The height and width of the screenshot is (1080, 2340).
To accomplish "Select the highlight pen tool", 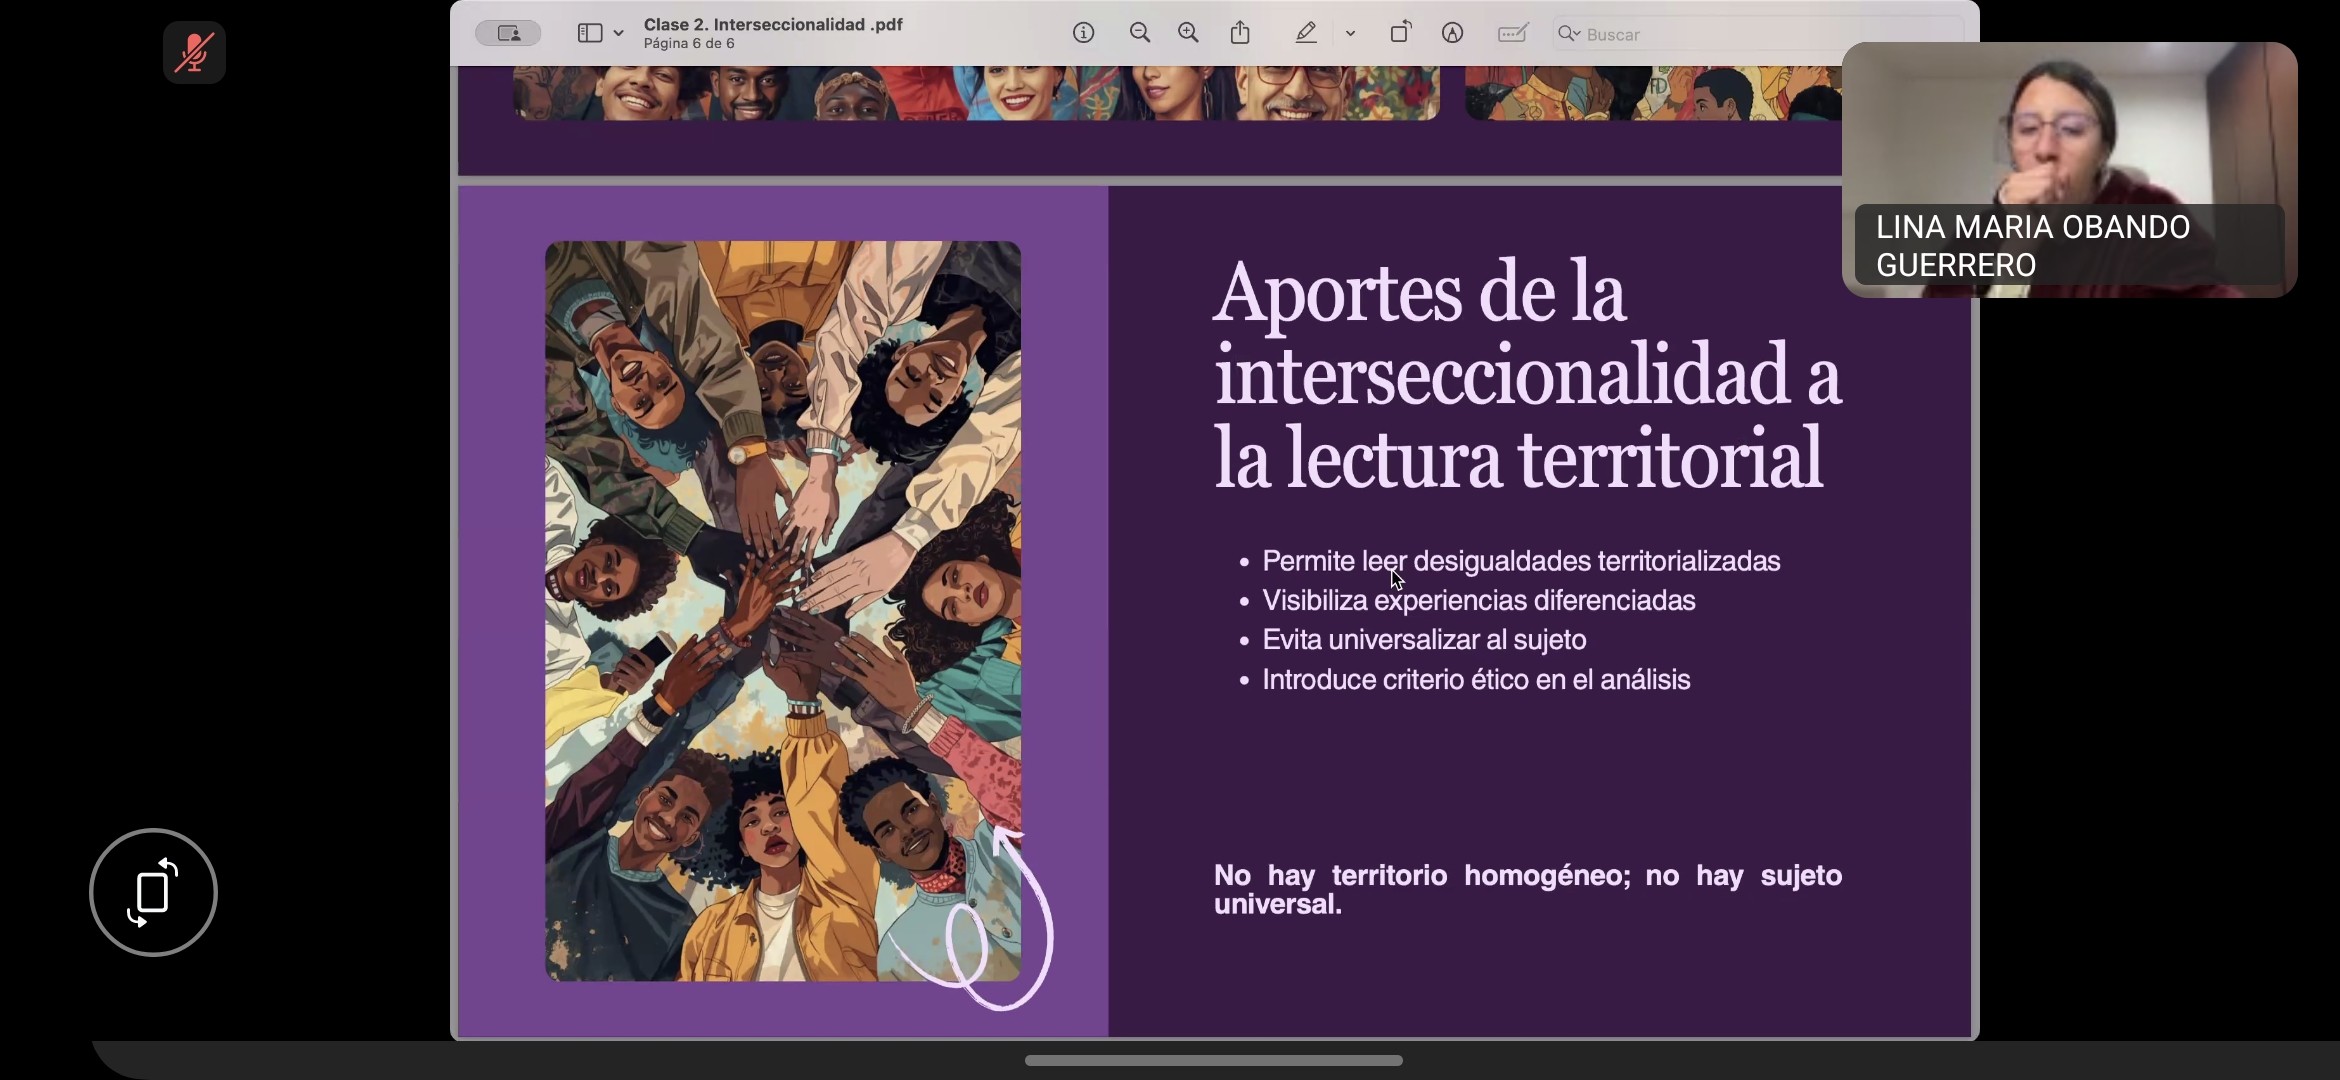I will tap(1306, 33).
